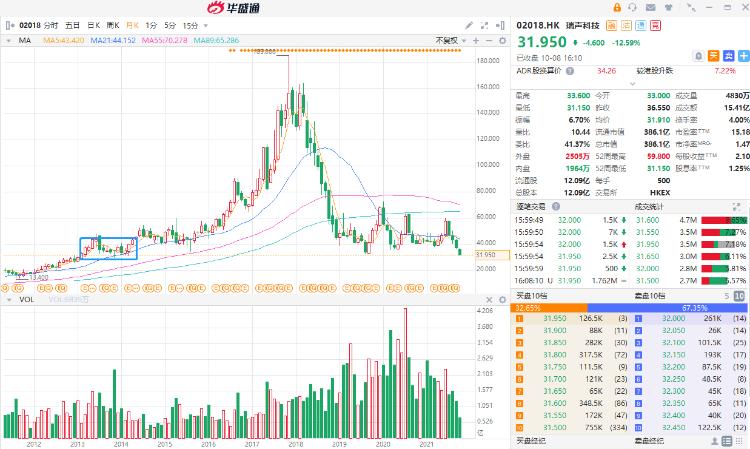Open the drawing pencil tool
The height and width of the screenshot is (449, 750).
click(x=469, y=25)
